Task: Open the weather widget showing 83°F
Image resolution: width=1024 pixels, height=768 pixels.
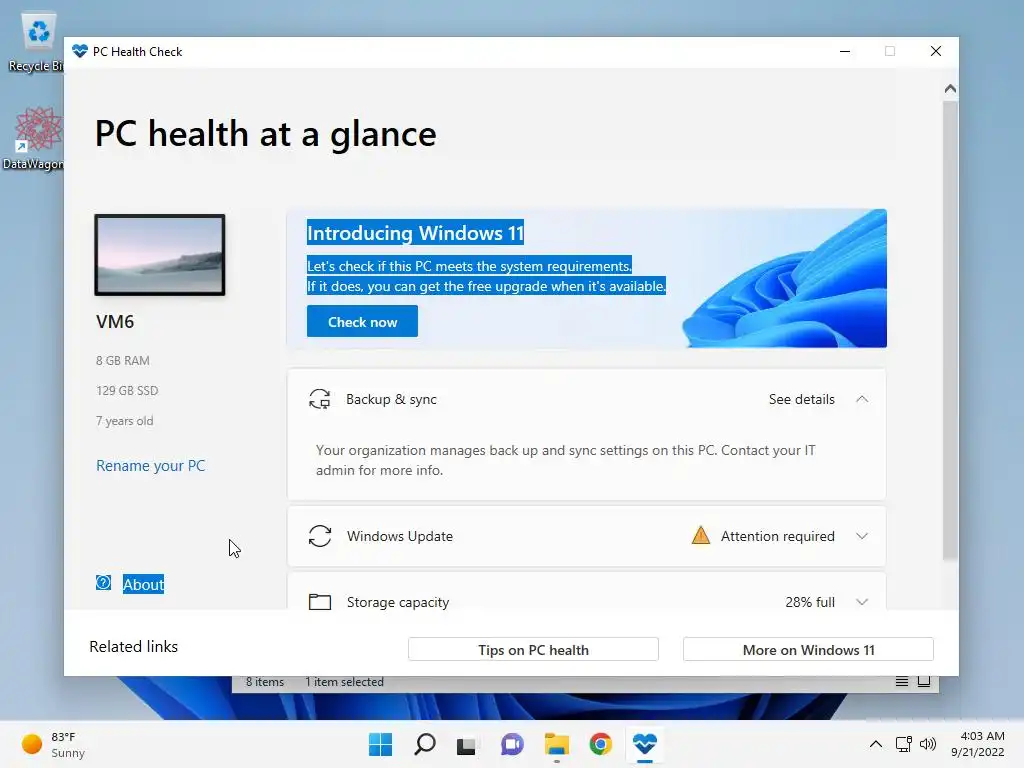Action: (54, 744)
